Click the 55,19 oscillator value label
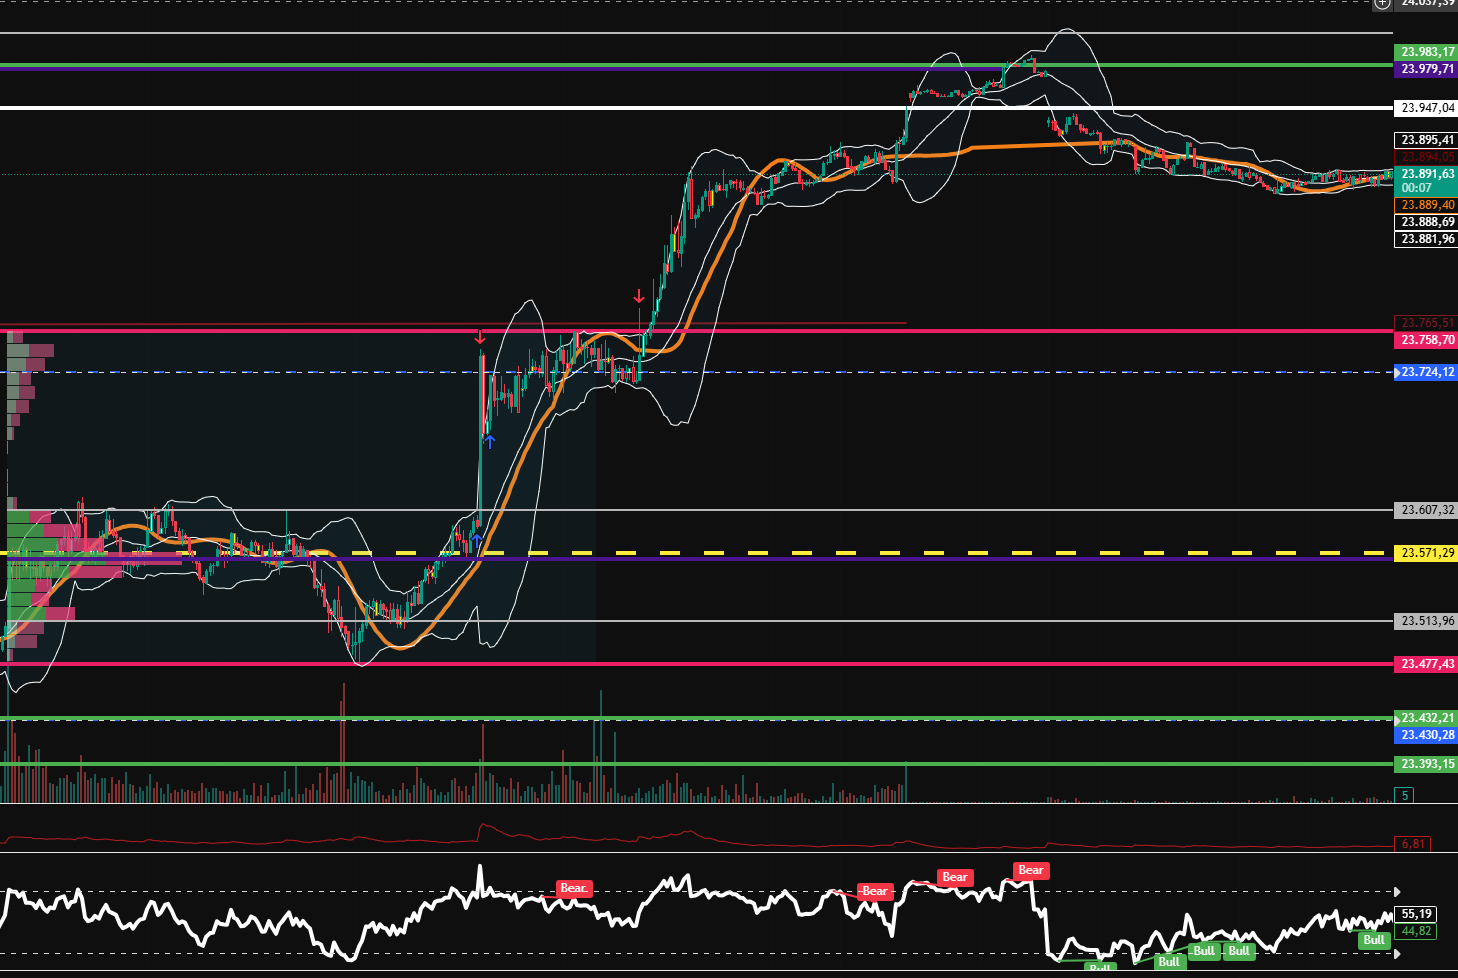 (x=1416, y=913)
